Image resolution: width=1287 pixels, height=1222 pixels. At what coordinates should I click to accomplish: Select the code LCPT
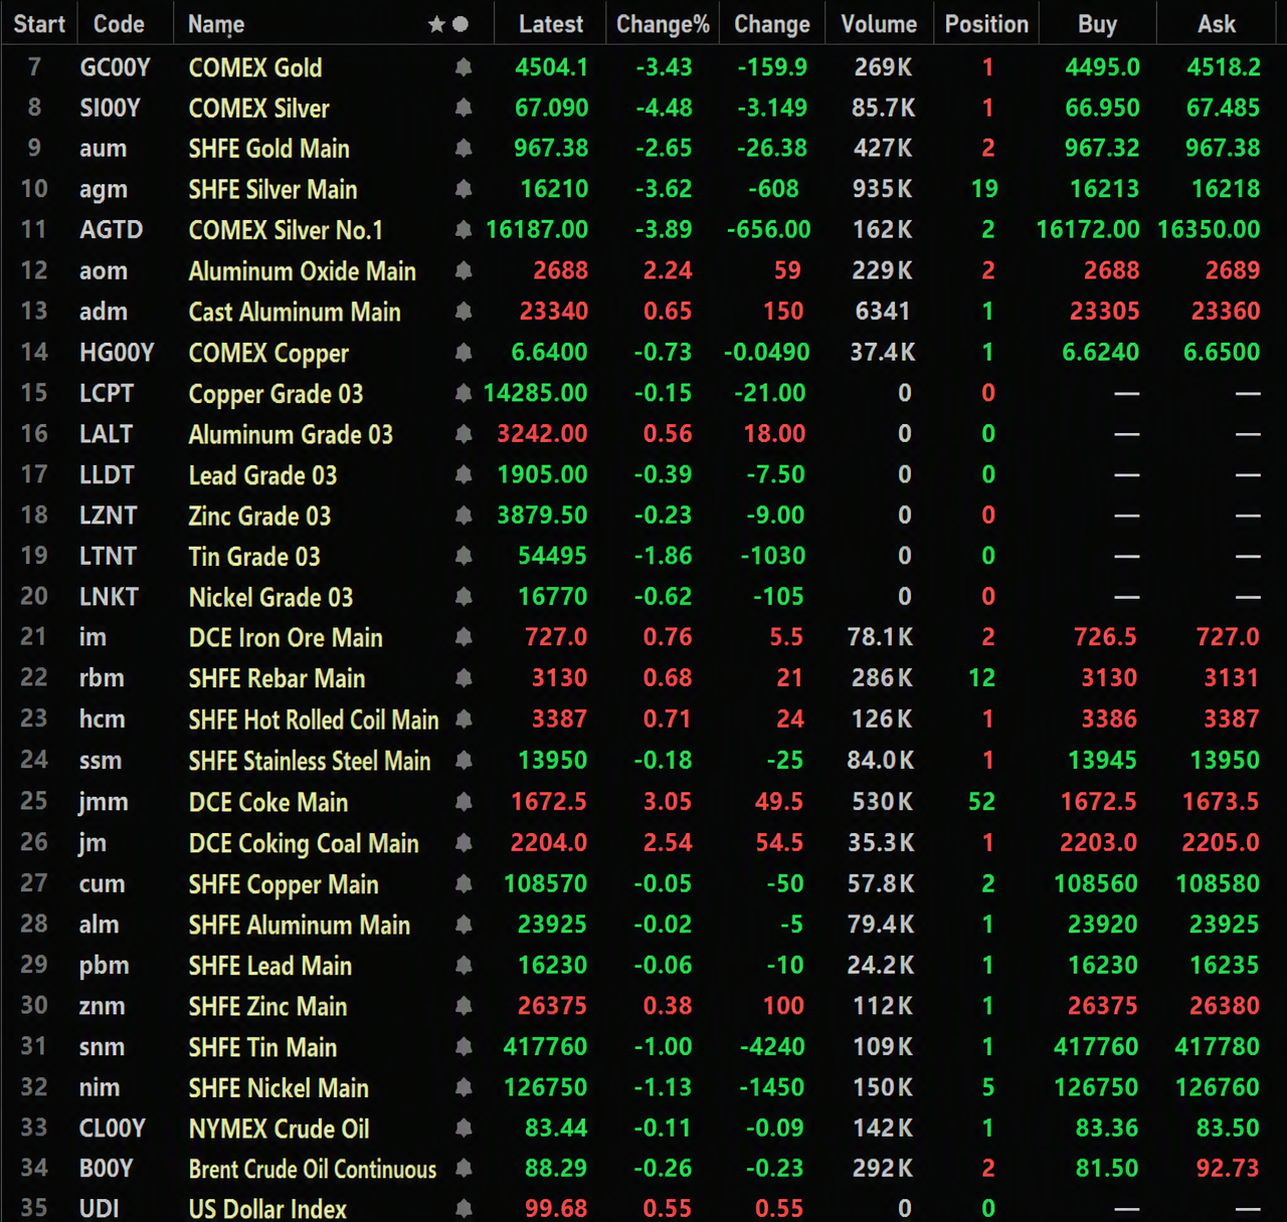tap(107, 393)
